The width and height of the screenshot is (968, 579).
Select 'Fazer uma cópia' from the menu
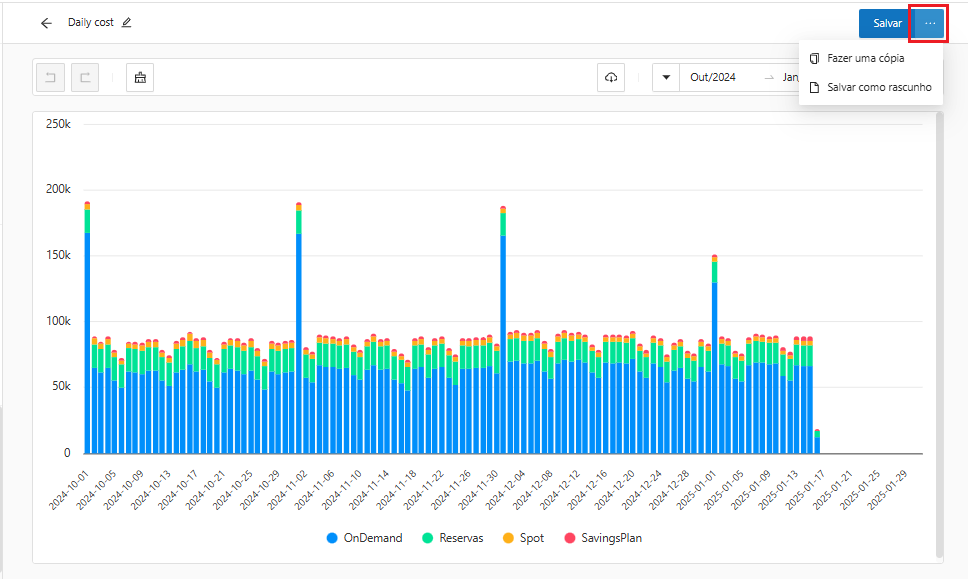(x=865, y=58)
